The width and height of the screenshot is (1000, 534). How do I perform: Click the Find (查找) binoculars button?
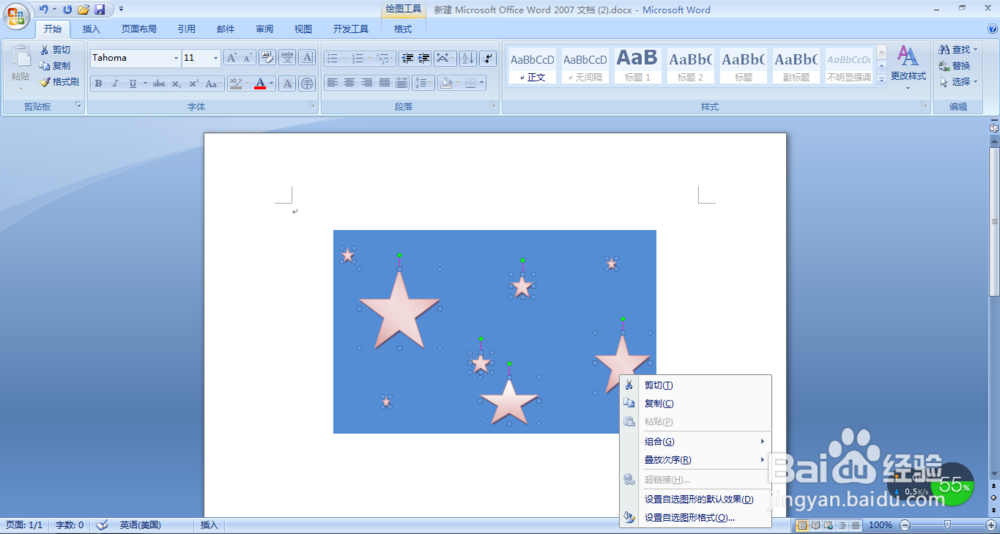coord(958,49)
